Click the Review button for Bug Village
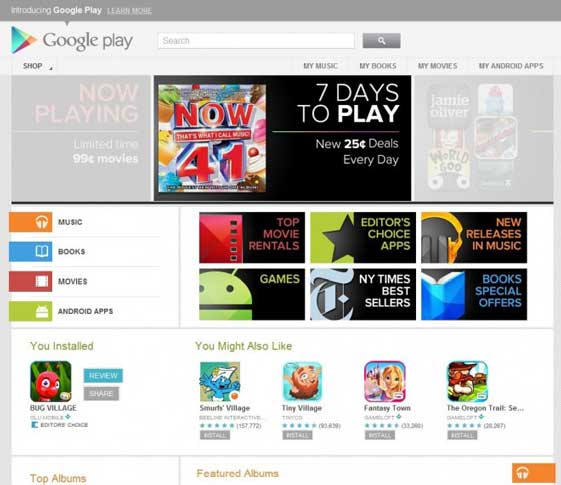Image resolution: width=561 pixels, height=485 pixels. [103, 376]
